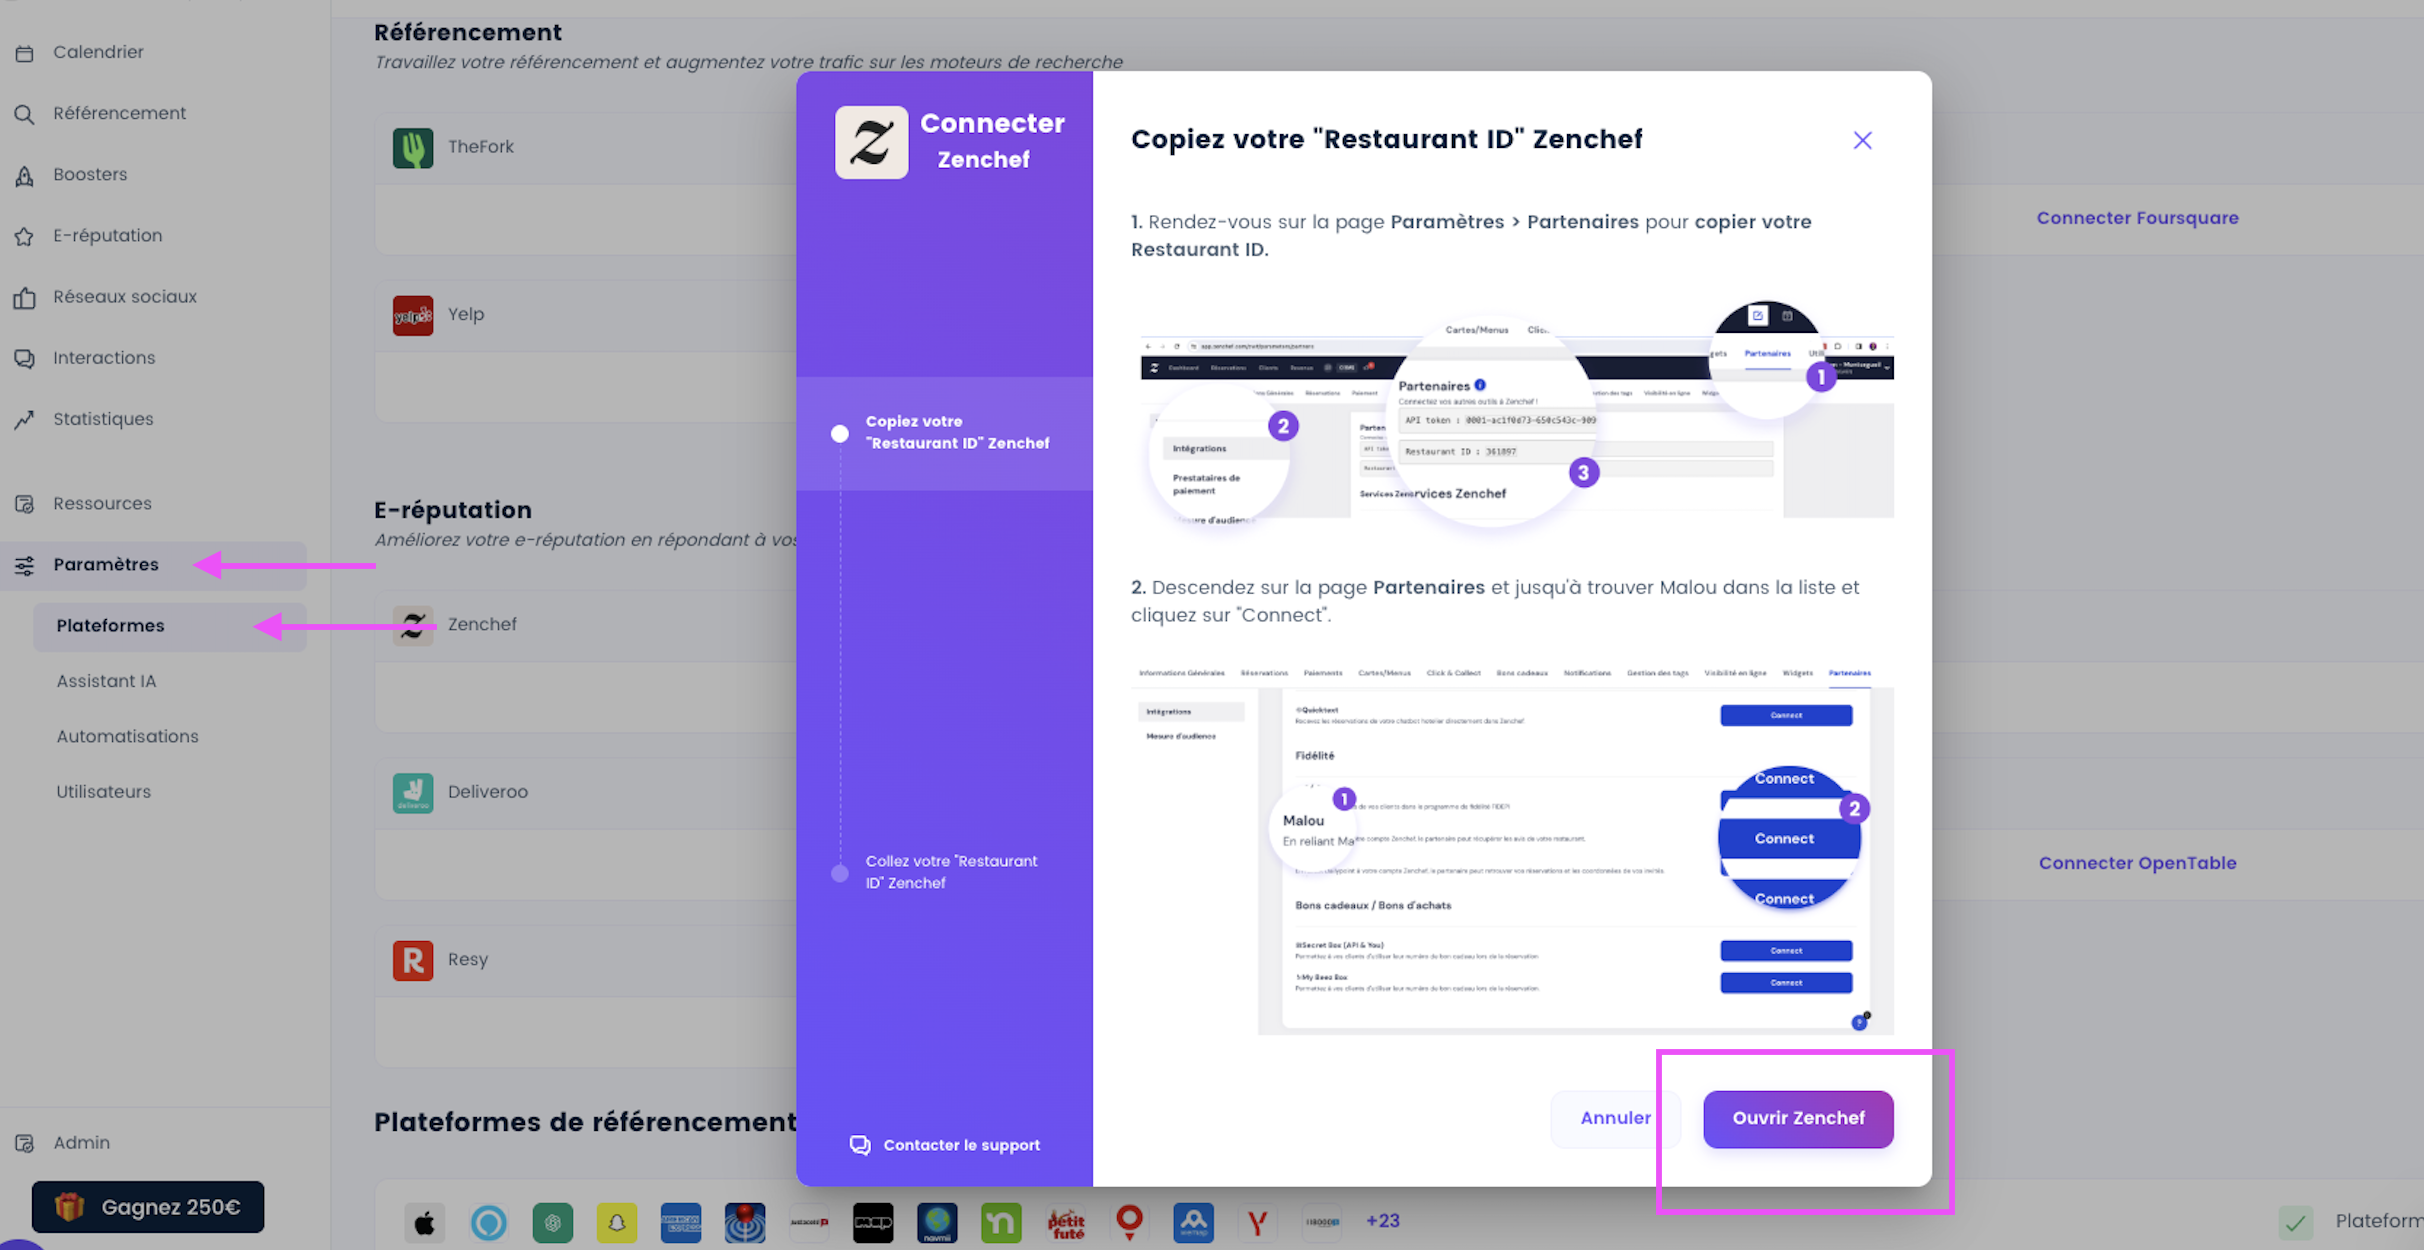Click the Gagnez 250€ gift button
This screenshot has width=2424, height=1250.
(x=148, y=1207)
